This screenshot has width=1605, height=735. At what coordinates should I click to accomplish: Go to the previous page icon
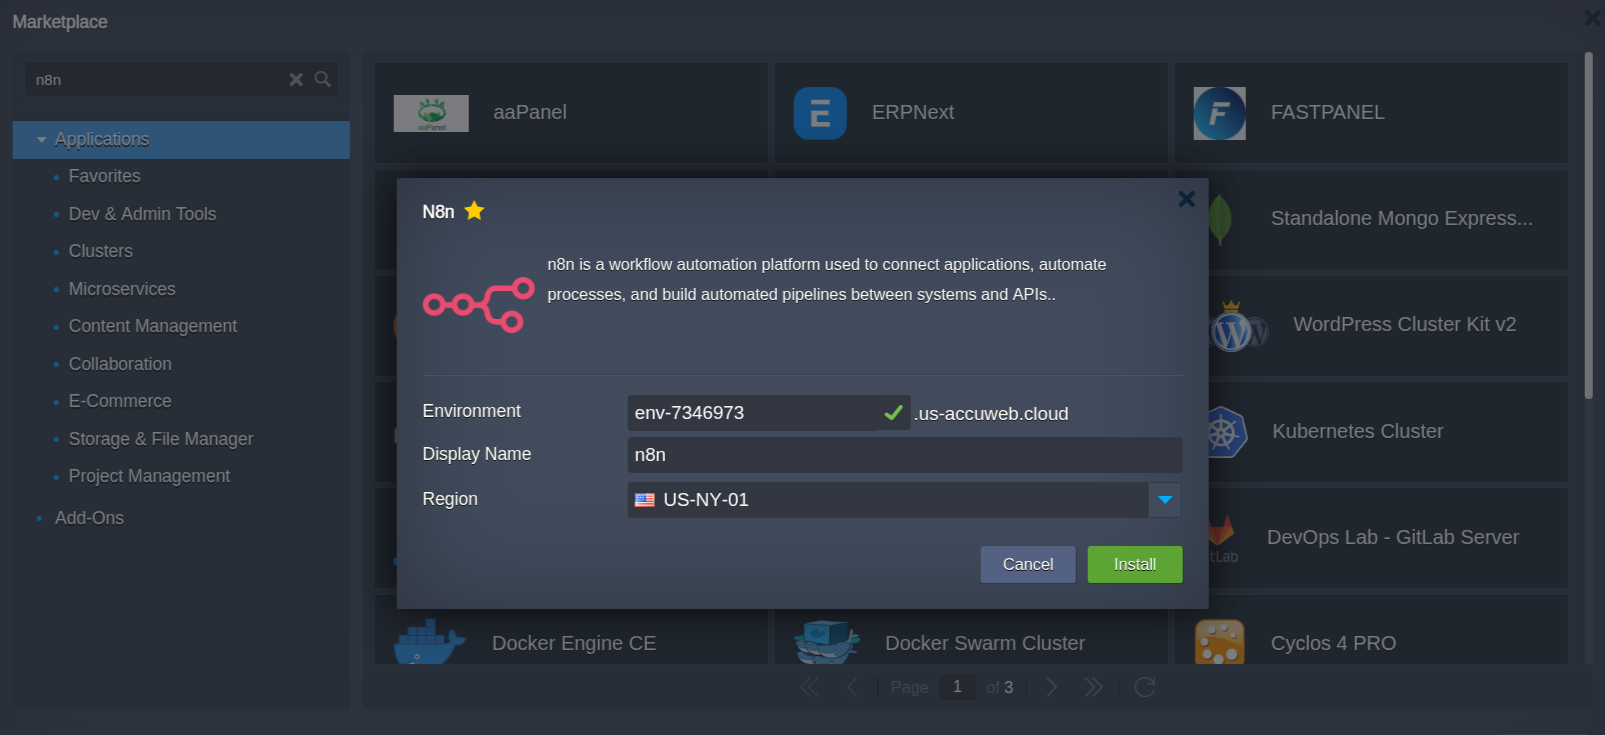point(852,687)
